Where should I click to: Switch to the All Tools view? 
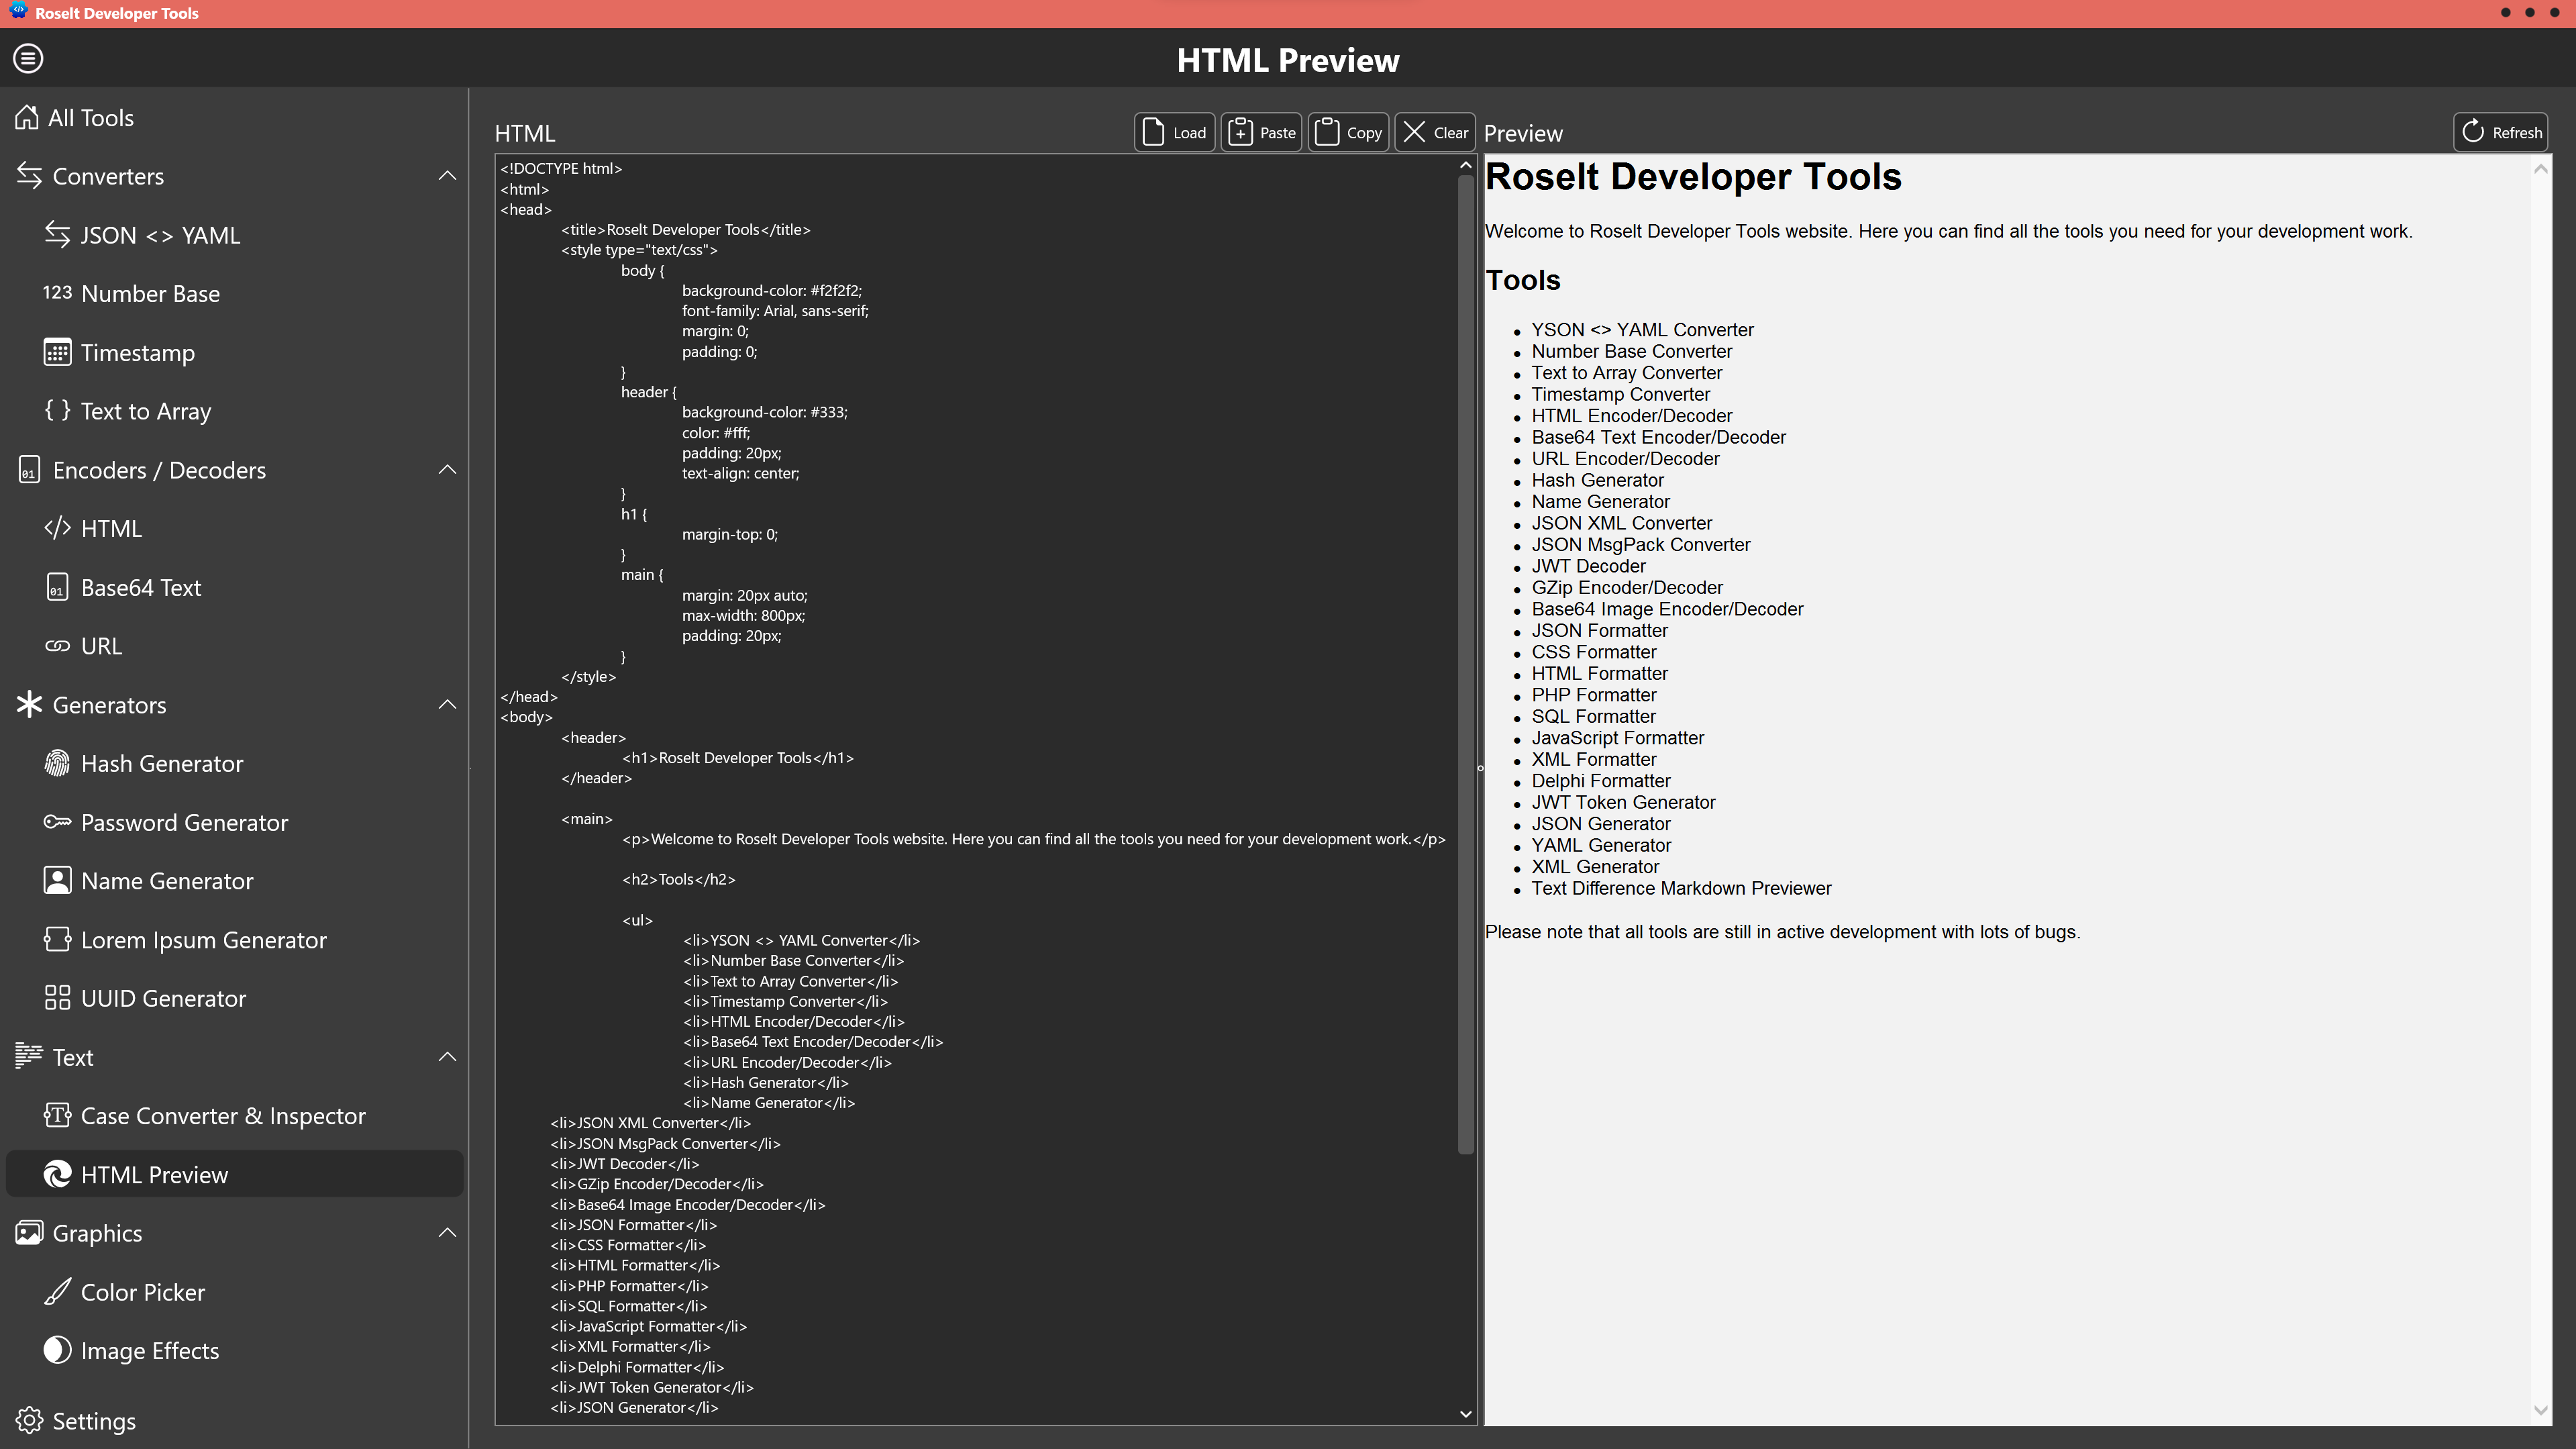pyautogui.click(x=91, y=117)
